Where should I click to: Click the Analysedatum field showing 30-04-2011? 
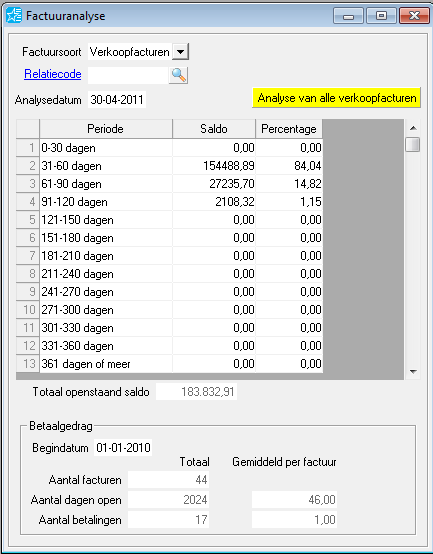(x=117, y=100)
